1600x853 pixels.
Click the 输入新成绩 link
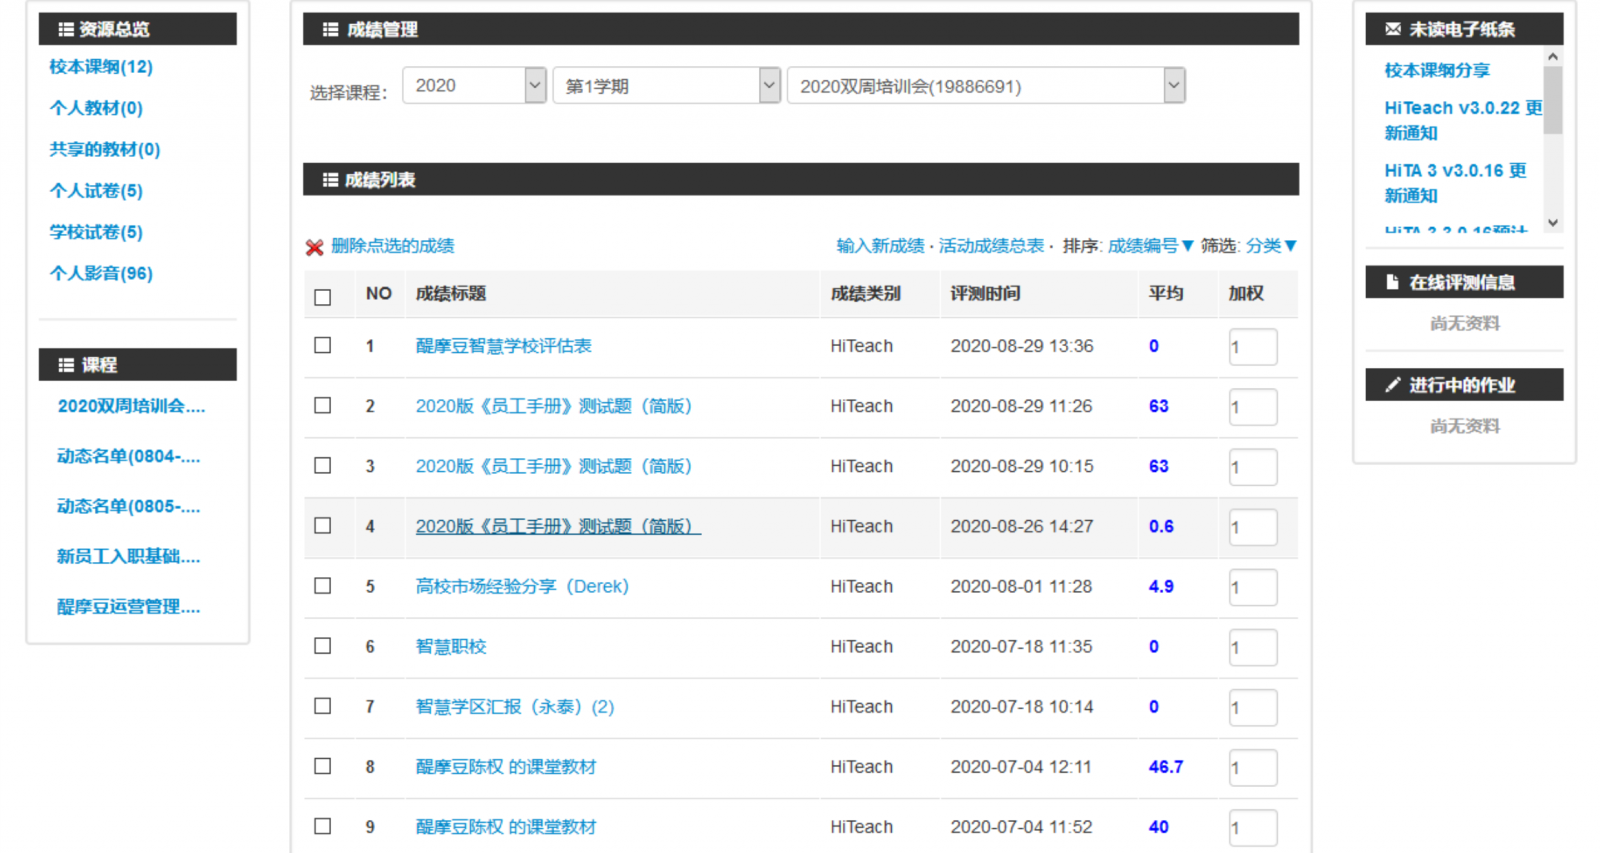point(880,246)
